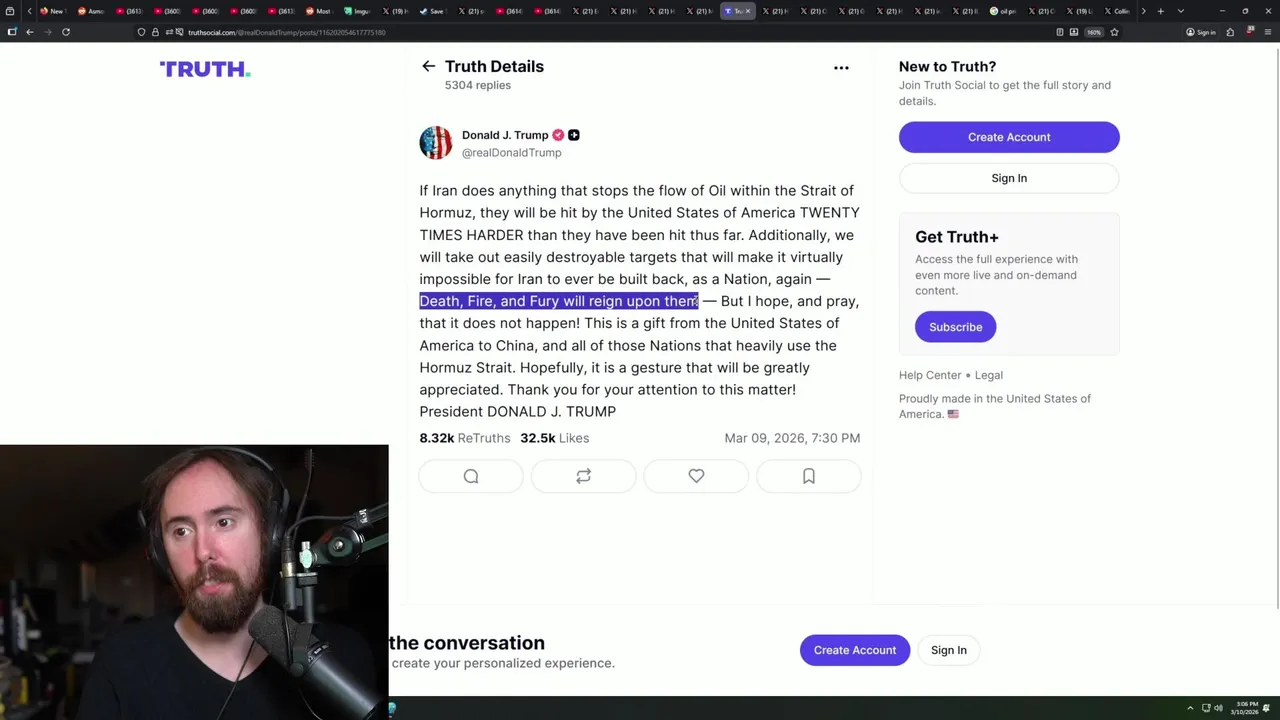The width and height of the screenshot is (1280, 720).
Task: Open the Help Center link
Action: click(x=930, y=375)
